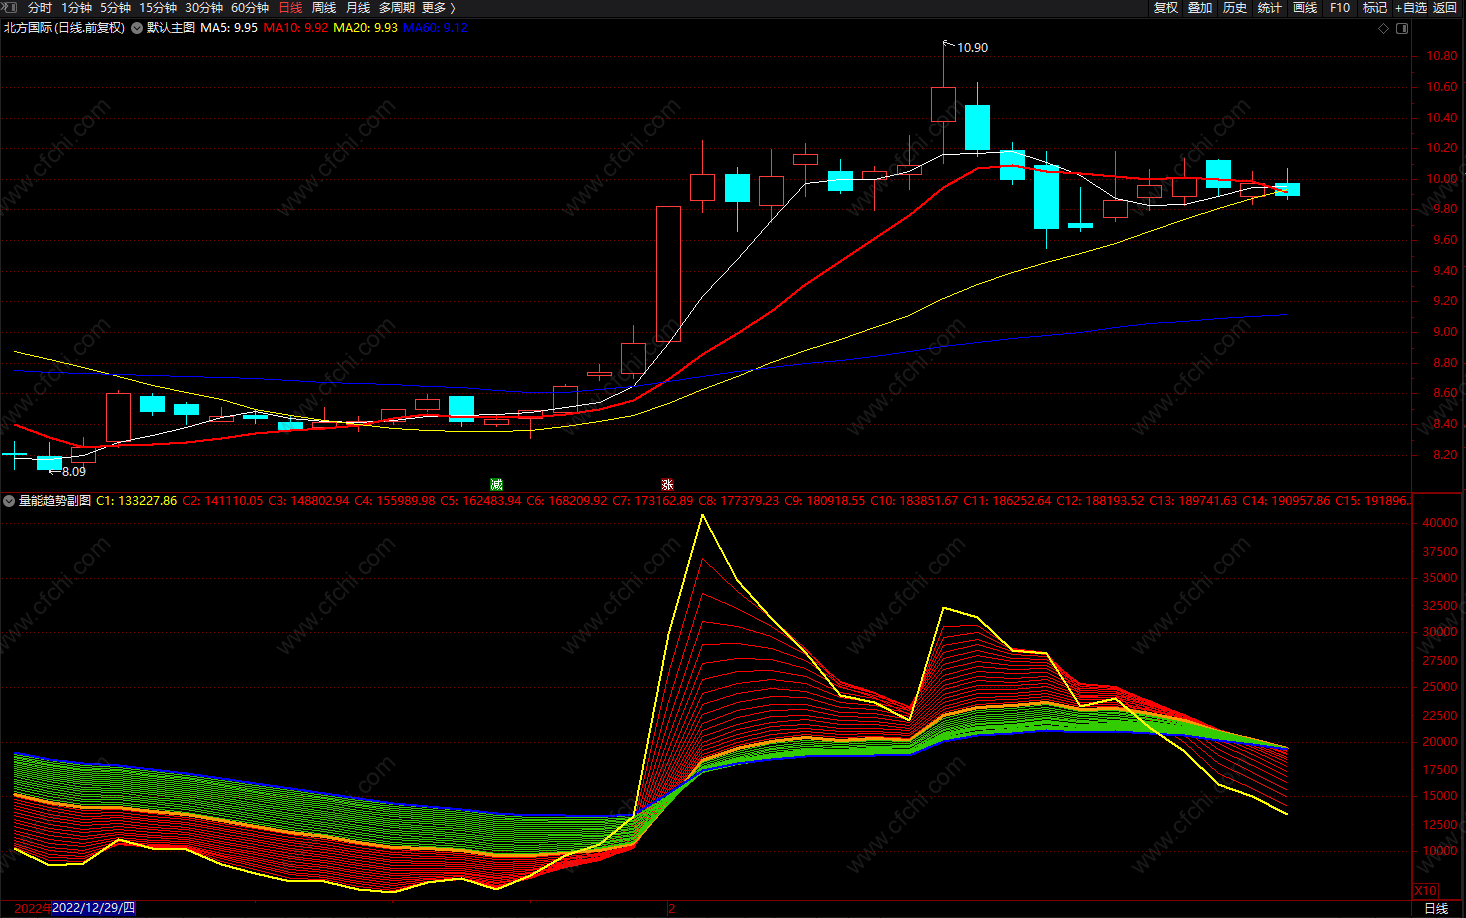The width and height of the screenshot is (1466, 918).
Task: Click the 统计 statistics button
Action: pos(1270,7)
